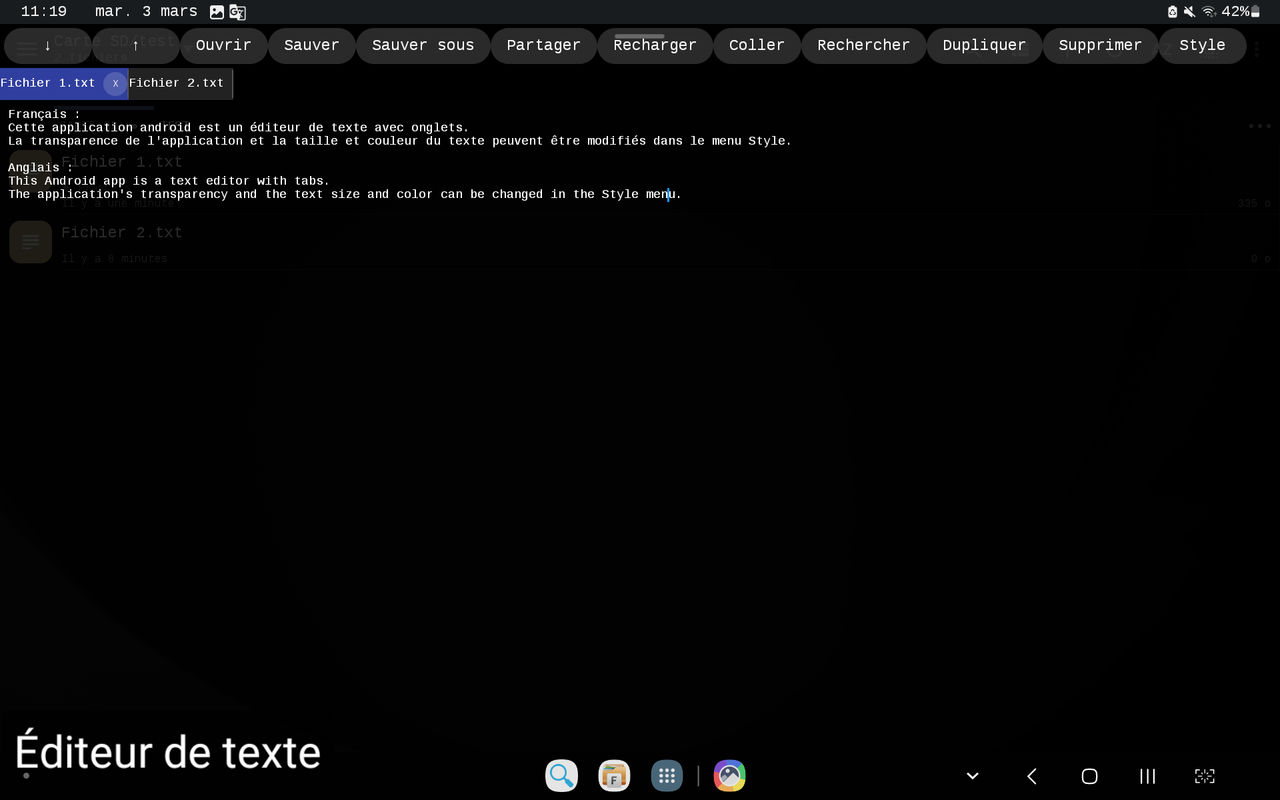Place cursor in the Anglais text line

tap(40, 168)
